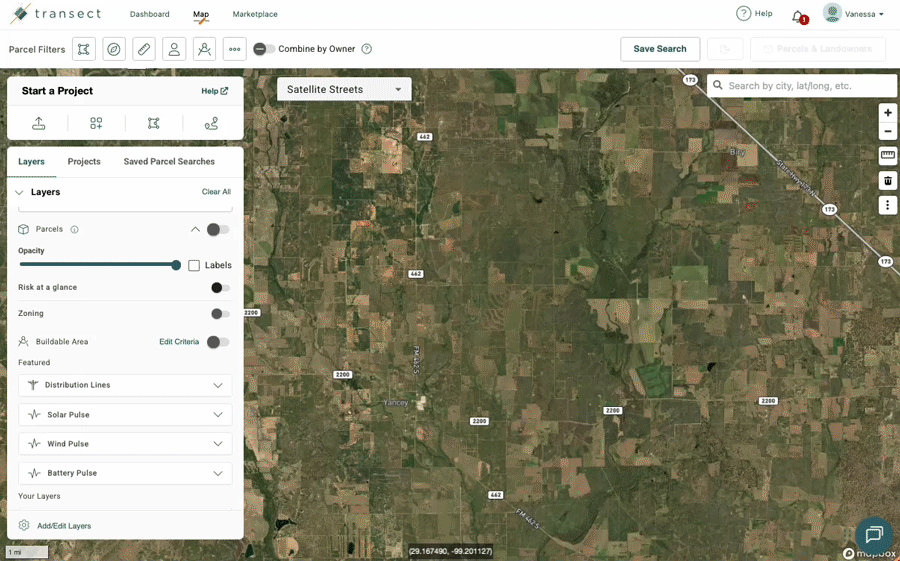
Task: Click the owner person parcel filter icon
Action: click(x=174, y=49)
